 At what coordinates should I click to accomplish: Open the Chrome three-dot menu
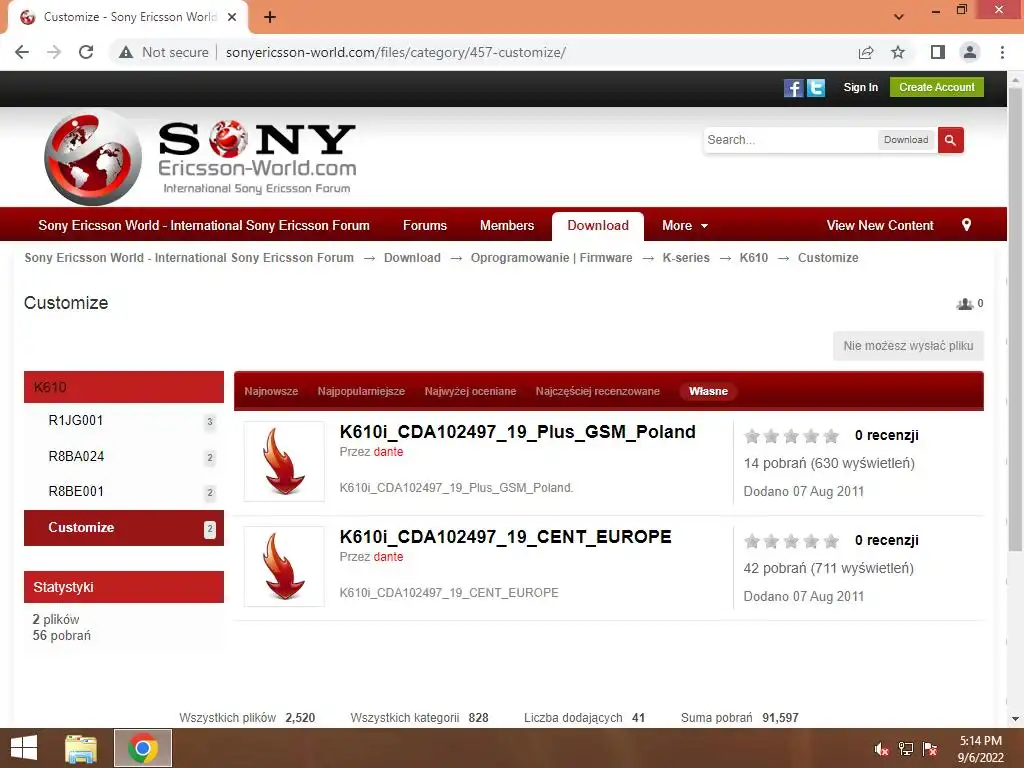1002,52
